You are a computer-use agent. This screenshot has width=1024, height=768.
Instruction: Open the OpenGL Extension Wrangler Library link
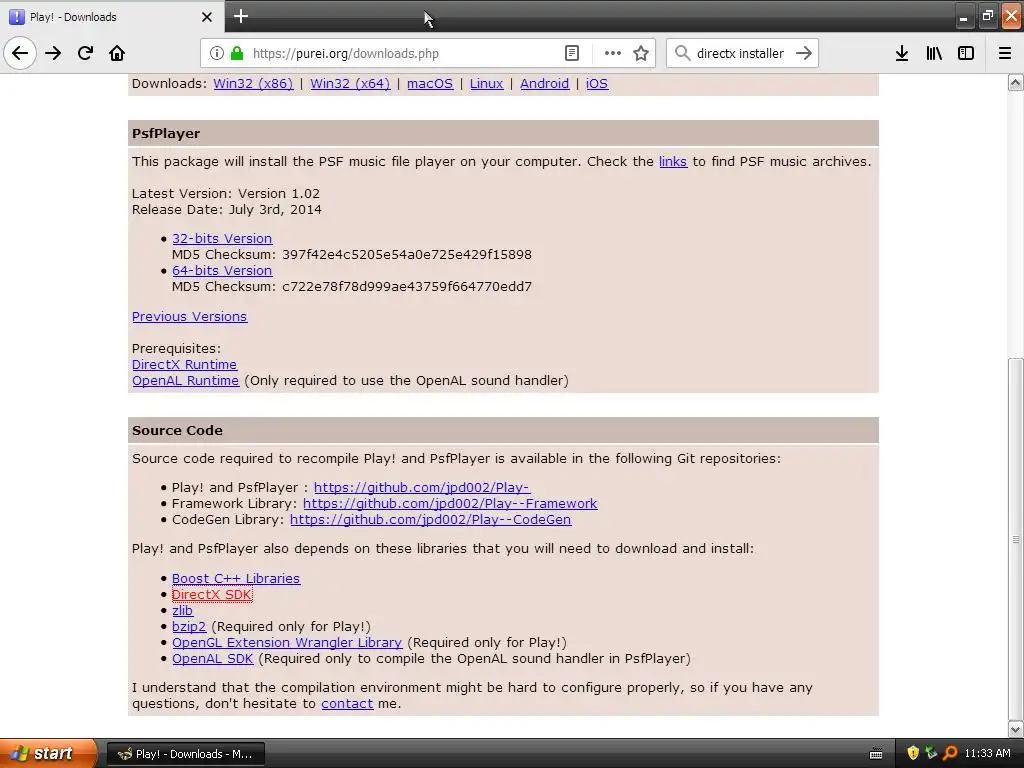[287, 643]
